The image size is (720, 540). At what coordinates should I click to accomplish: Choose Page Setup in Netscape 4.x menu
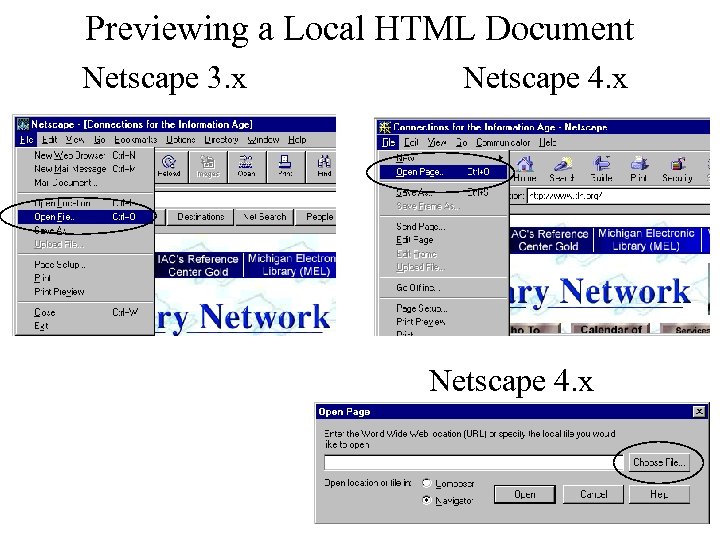click(x=444, y=308)
